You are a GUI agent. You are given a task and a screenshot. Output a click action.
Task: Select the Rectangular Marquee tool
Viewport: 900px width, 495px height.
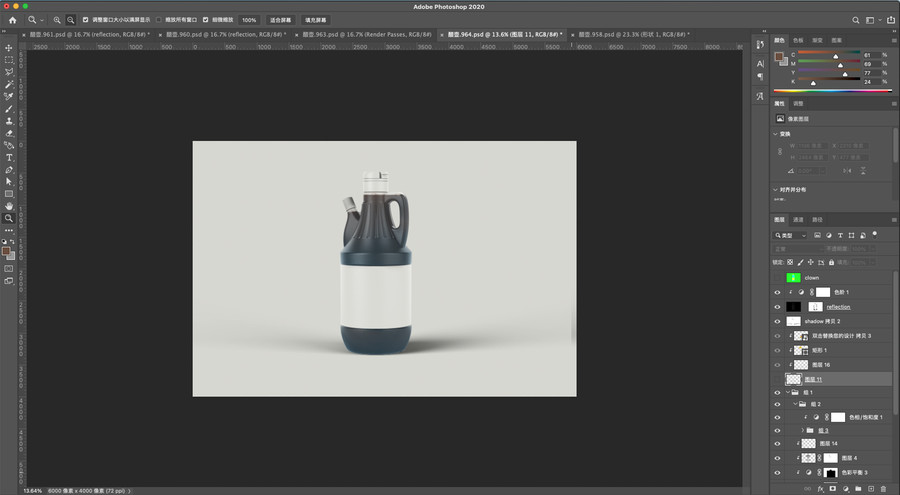[x=9, y=60]
